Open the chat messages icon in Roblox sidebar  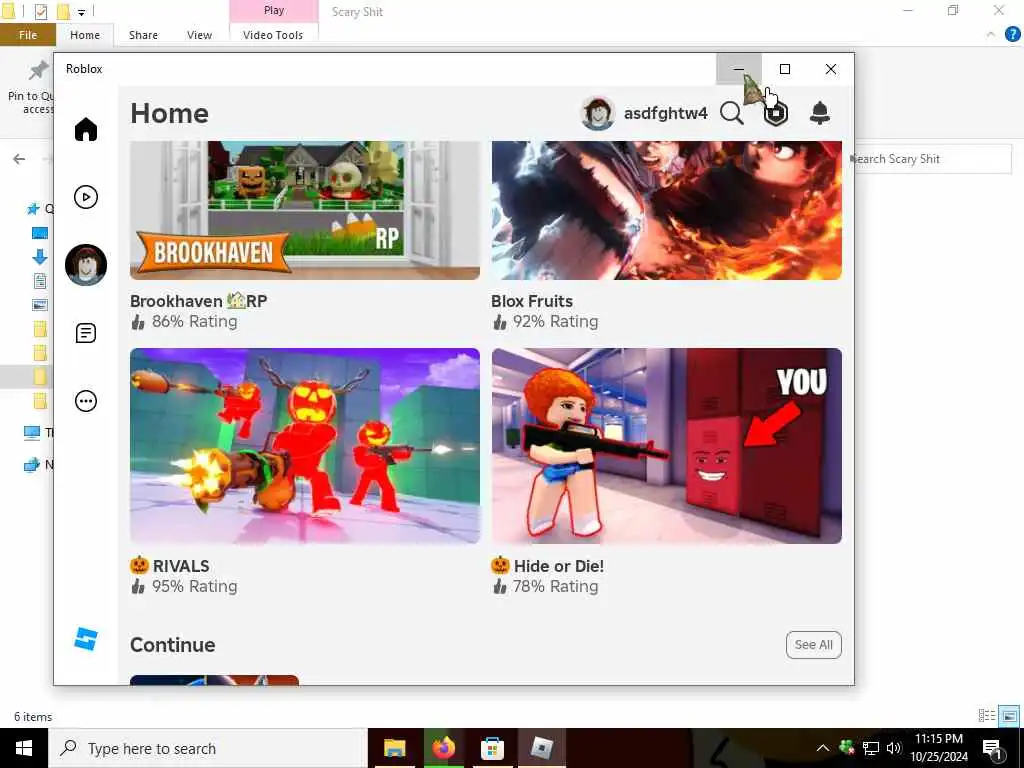point(86,333)
